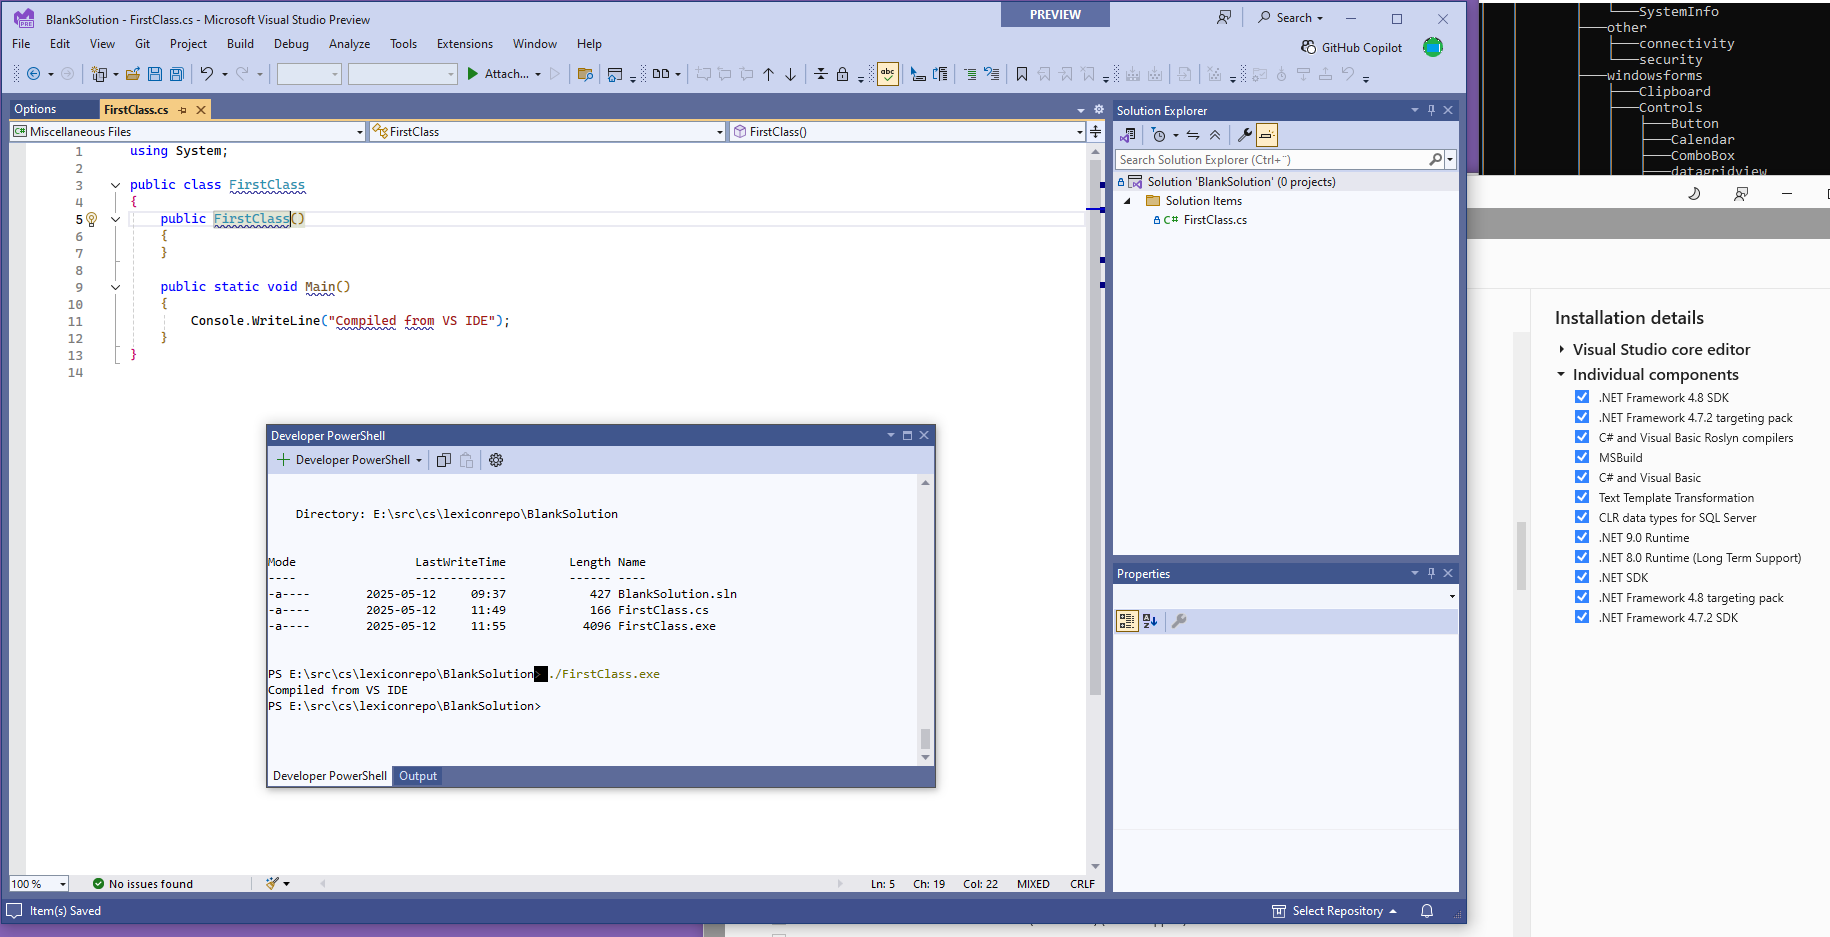This screenshot has height=937, width=1830.
Task: Click the Save All toolbar icon
Action: [x=176, y=73]
